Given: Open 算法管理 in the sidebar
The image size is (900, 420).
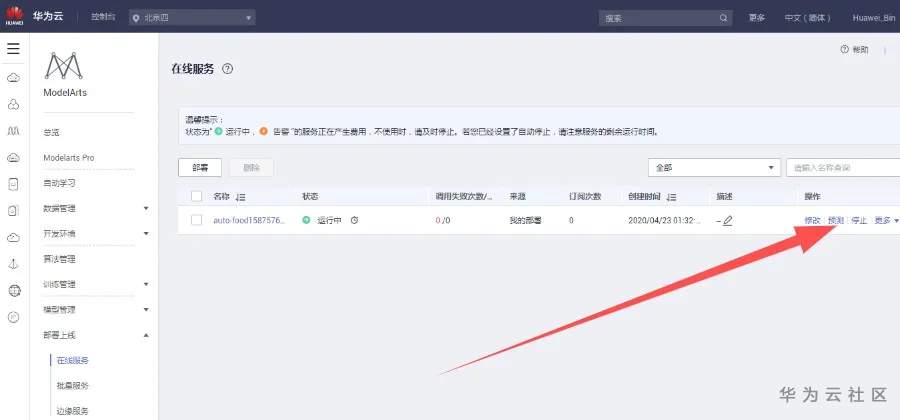Looking at the screenshot, I should point(59,259).
